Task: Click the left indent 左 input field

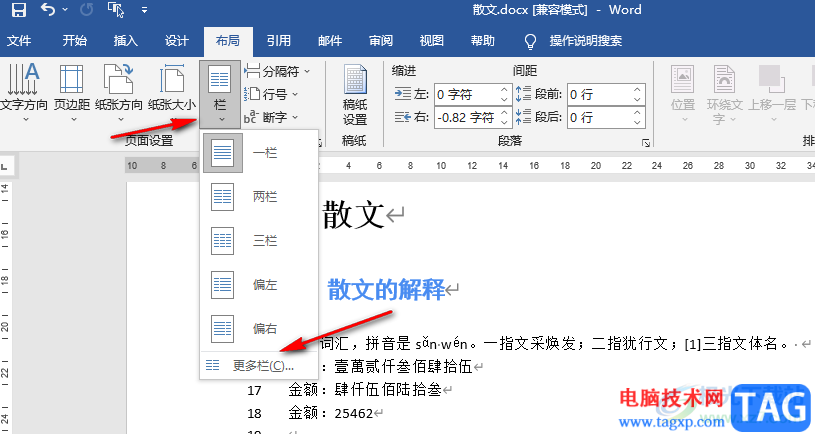Action: pos(467,95)
